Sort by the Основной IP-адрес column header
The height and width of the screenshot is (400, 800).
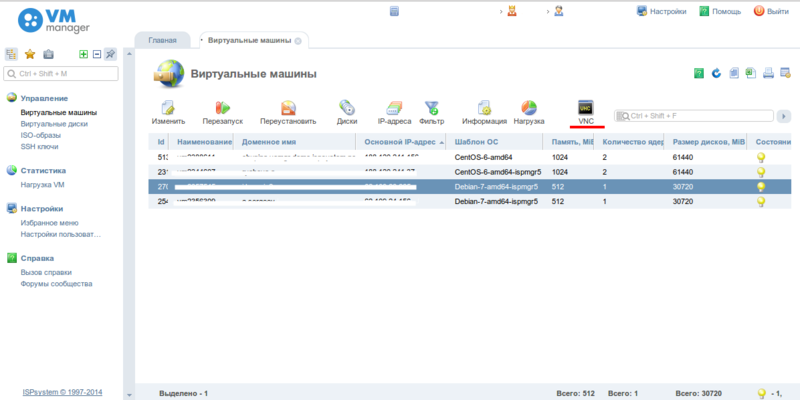click(x=401, y=142)
